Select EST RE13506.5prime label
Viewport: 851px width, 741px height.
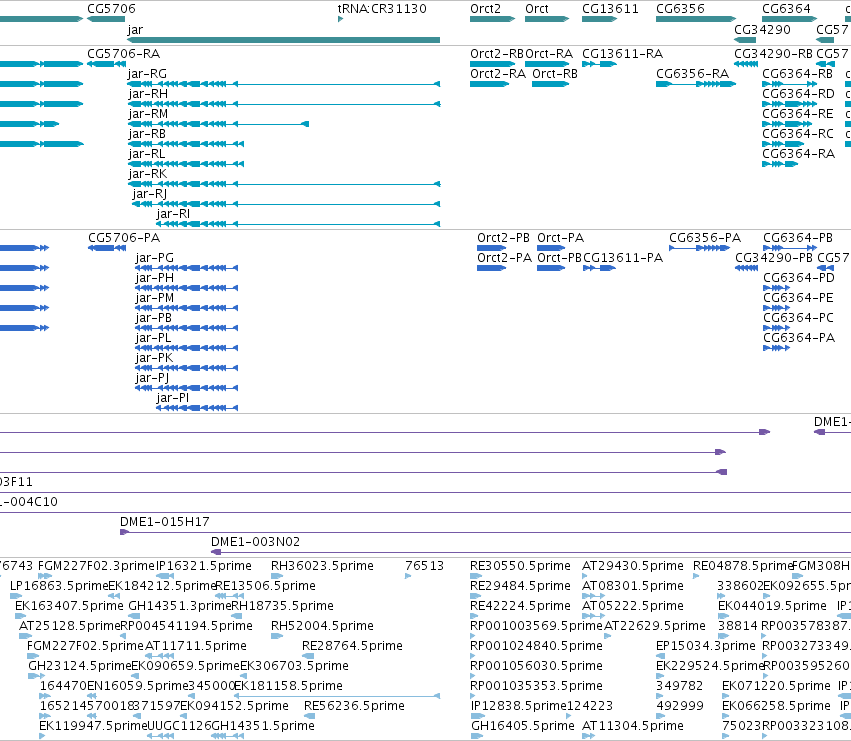point(265,586)
